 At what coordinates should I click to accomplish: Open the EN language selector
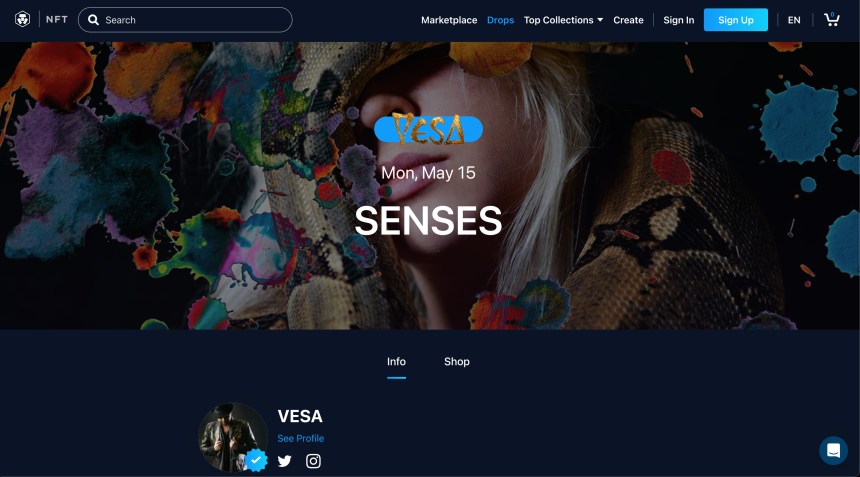pos(794,20)
